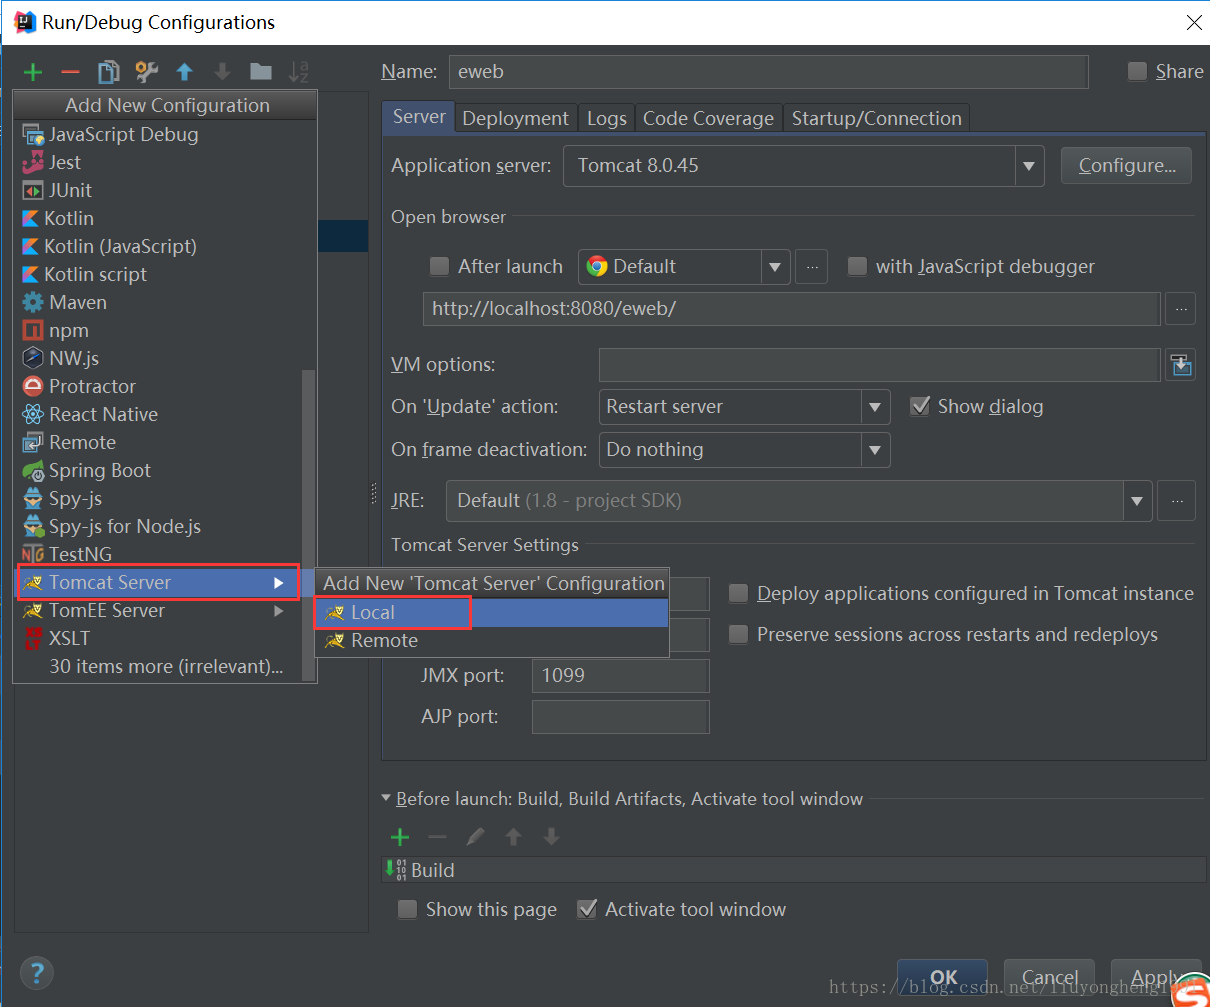Create new folder icon in toolbar
1210x1007 pixels.
[260, 72]
